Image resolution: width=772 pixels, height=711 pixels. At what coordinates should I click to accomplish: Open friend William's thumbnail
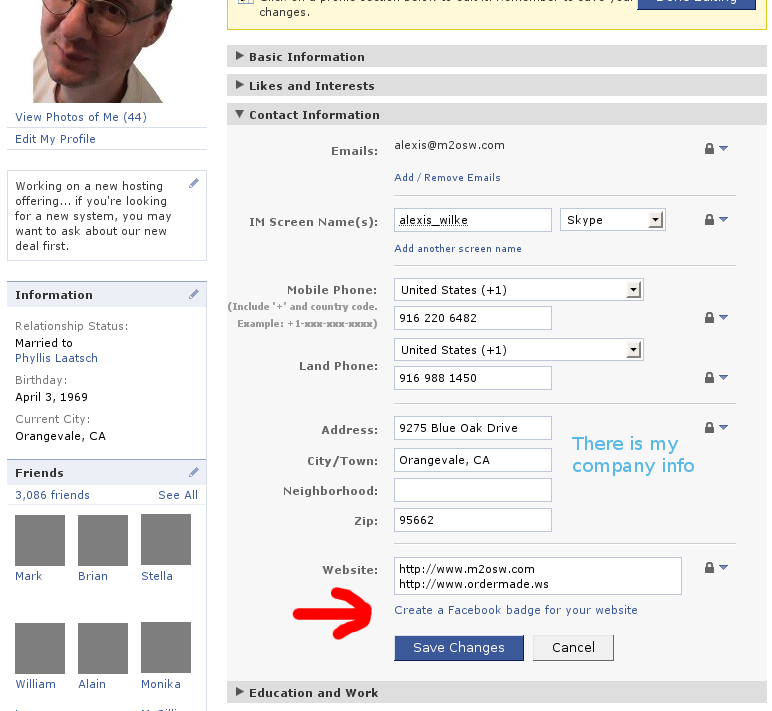pos(40,648)
